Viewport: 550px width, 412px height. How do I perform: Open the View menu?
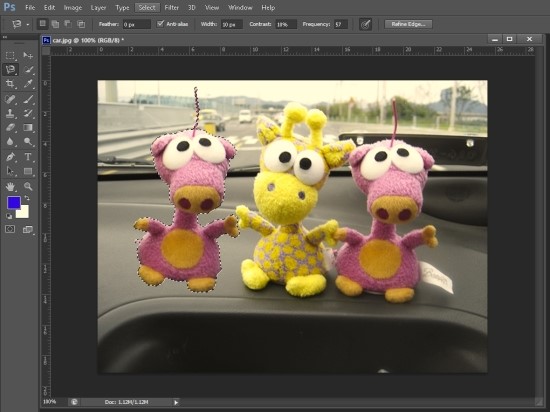212,7
